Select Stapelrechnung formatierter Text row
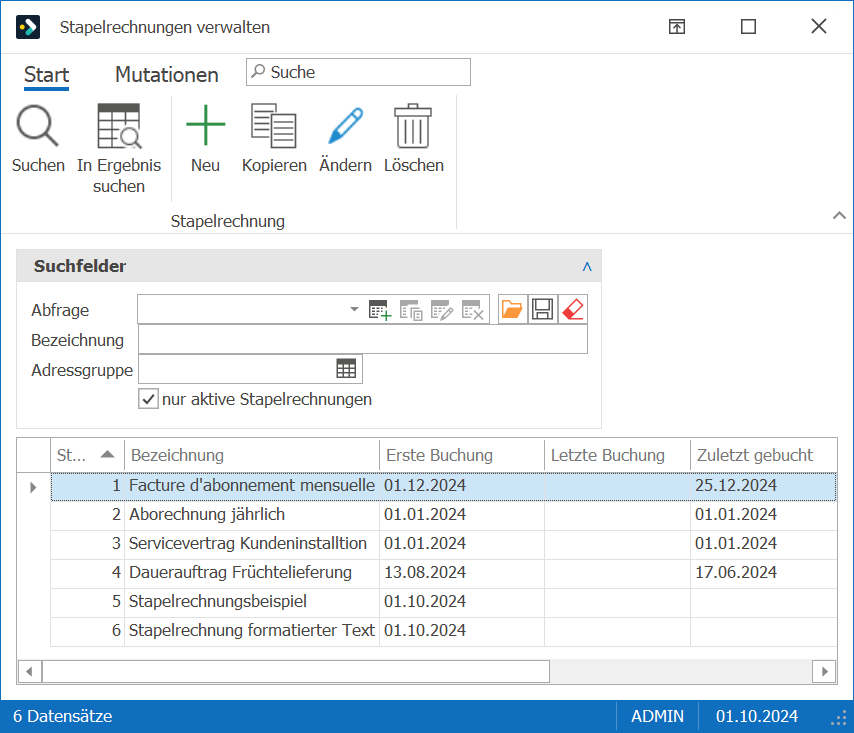Screen dimensions: 854x733 444,630
